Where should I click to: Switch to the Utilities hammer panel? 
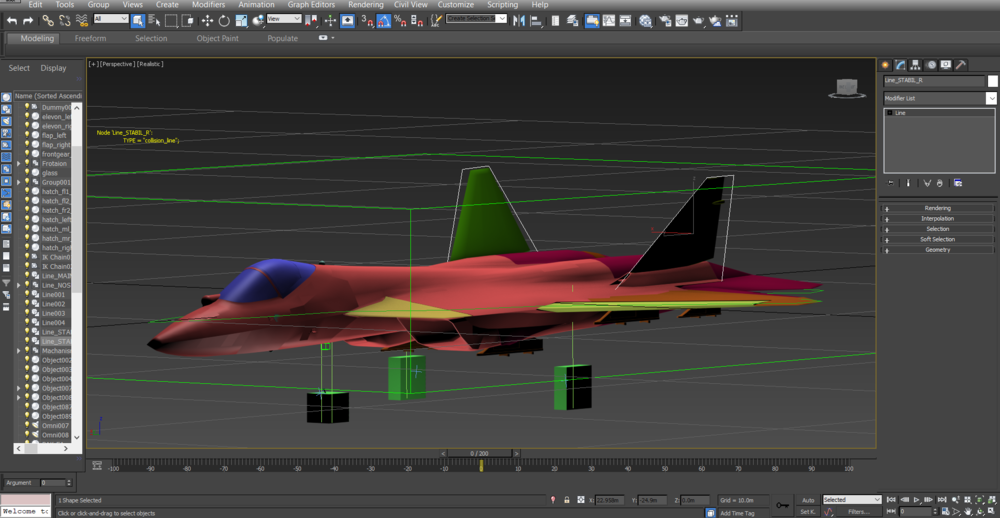(961, 65)
